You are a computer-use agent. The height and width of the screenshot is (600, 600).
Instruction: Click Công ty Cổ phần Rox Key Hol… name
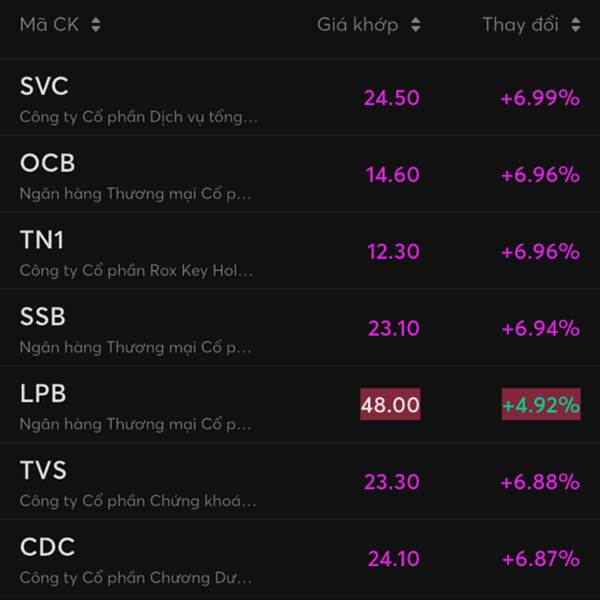coord(136,271)
